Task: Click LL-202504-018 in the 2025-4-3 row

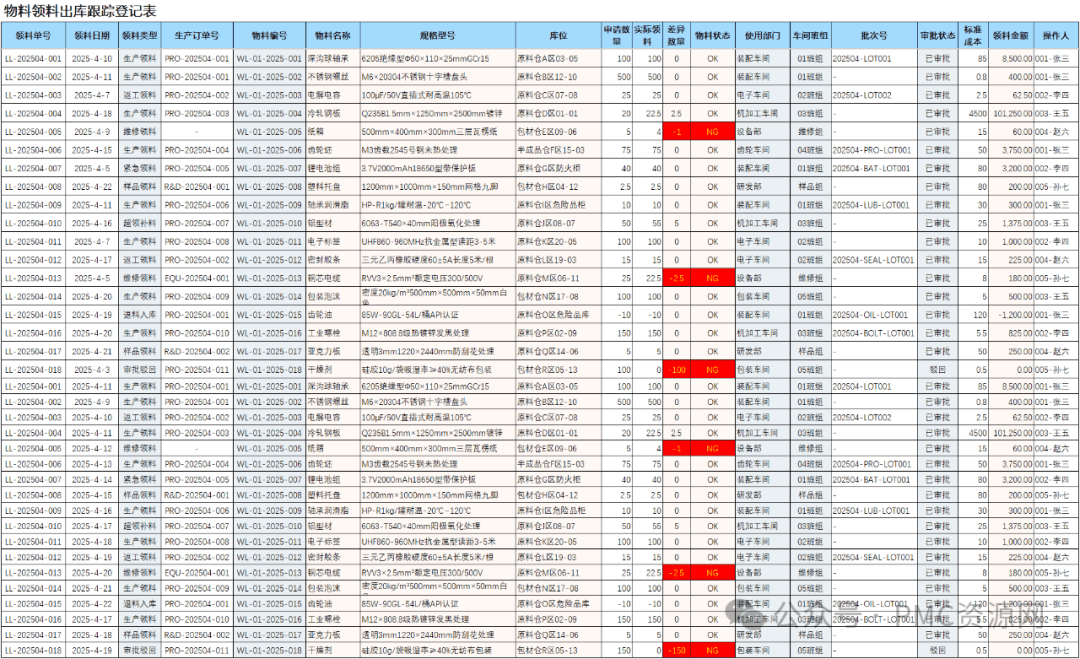Action: [x=33, y=370]
